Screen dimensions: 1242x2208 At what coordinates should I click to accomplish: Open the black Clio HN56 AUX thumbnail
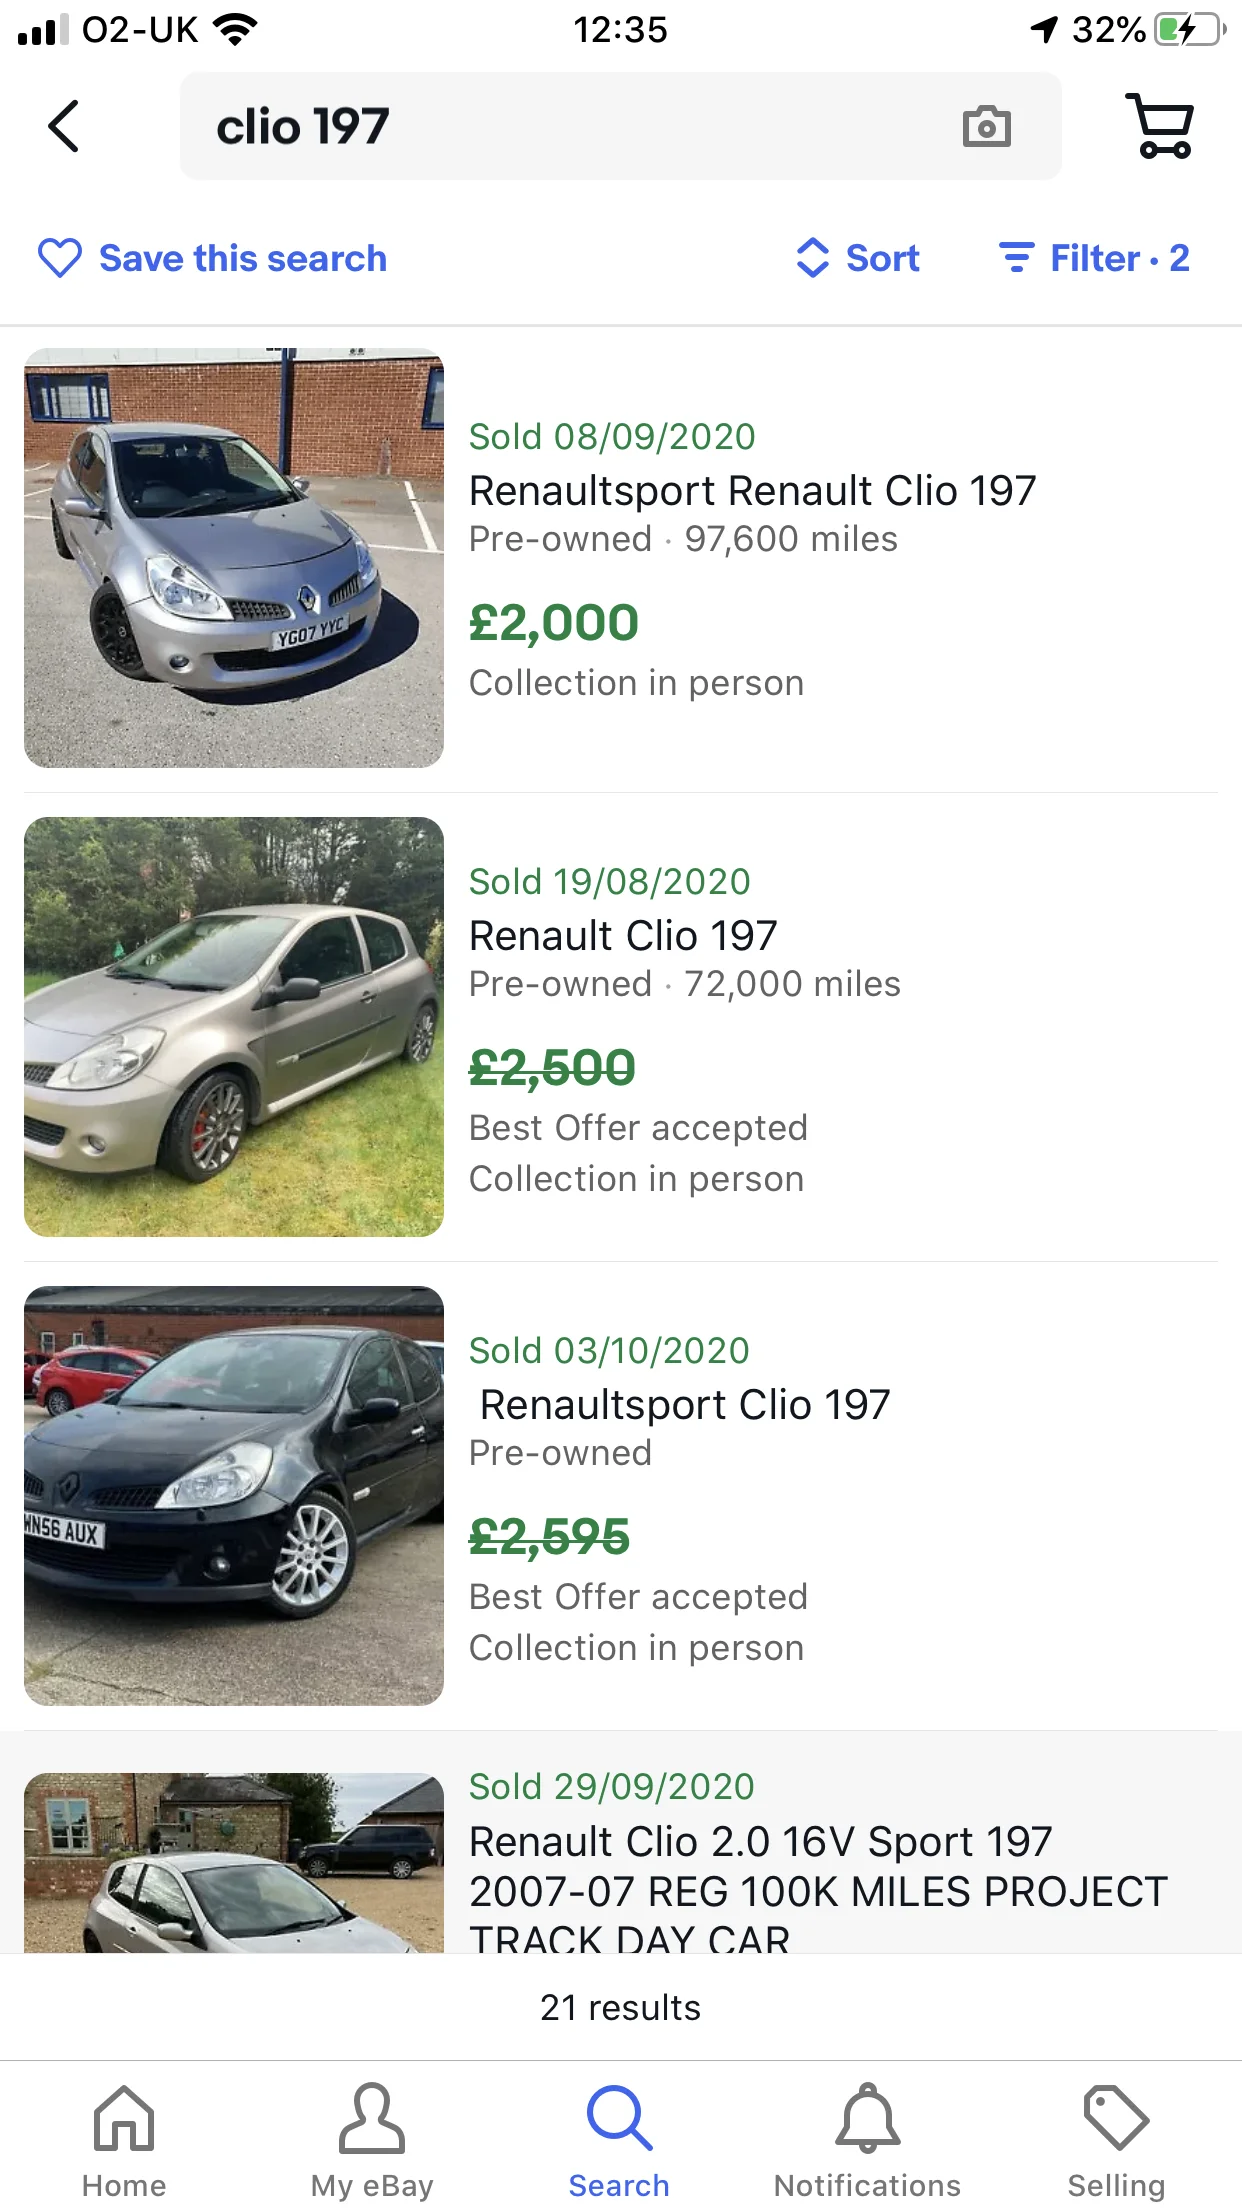pos(234,1496)
